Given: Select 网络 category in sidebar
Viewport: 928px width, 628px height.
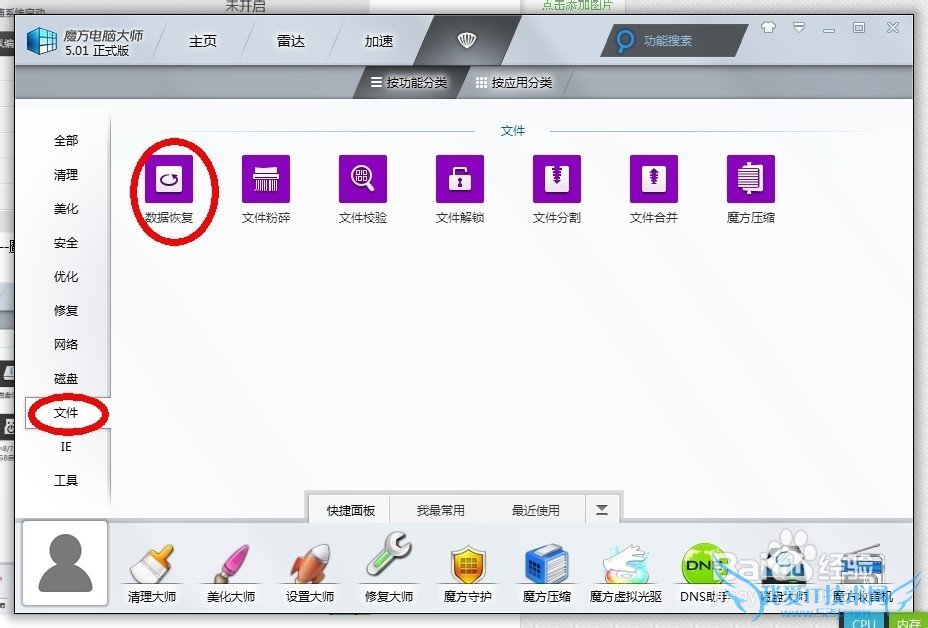Looking at the screenshot, I should pos(66,344).
